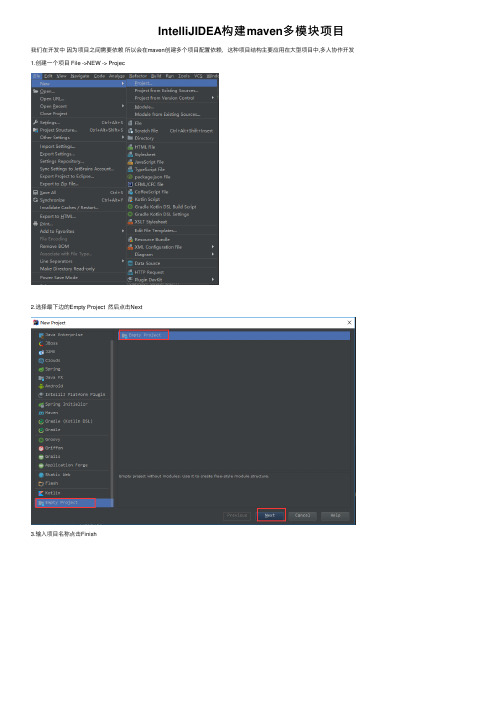The width and height of the screenshot is (504, 713).
Task: Expand the New submenu arrow
Action: click(123, 84)
